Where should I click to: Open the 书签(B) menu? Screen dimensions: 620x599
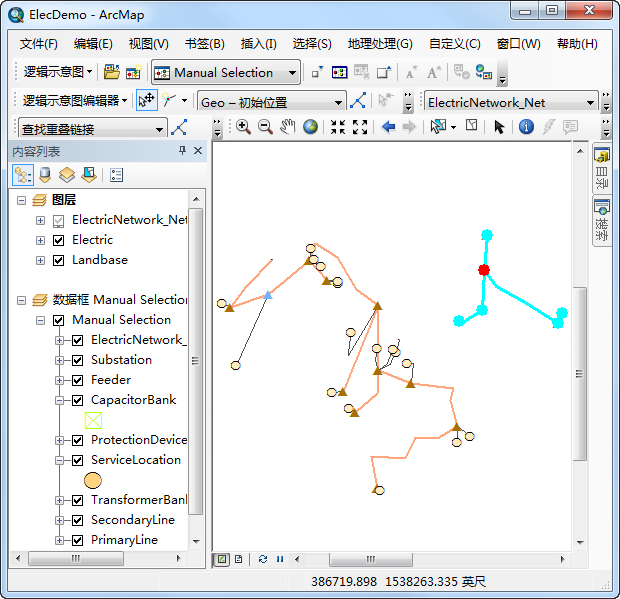[x=204, y=44]
